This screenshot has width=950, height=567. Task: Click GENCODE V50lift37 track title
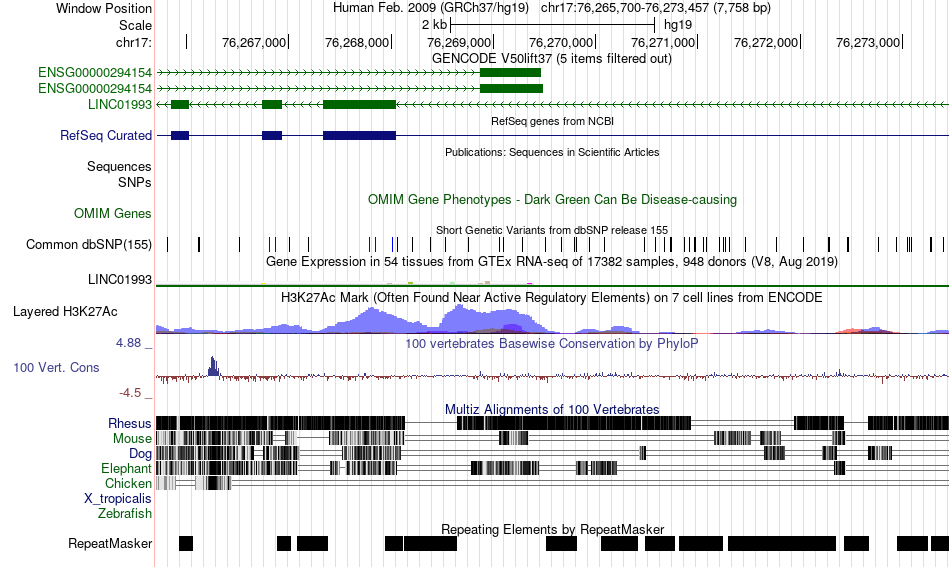point(551,59)
